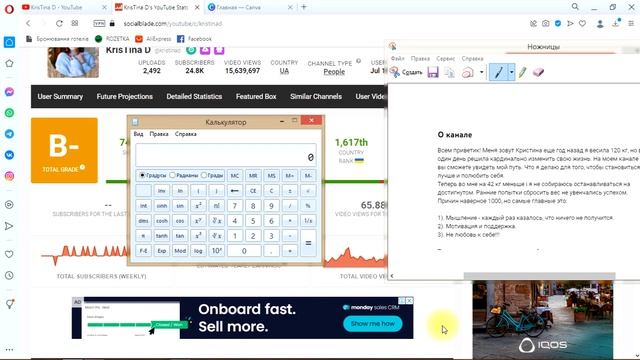
Task: Open Similar Channels section
Action: pyautogui.click(x=316, y=96)
